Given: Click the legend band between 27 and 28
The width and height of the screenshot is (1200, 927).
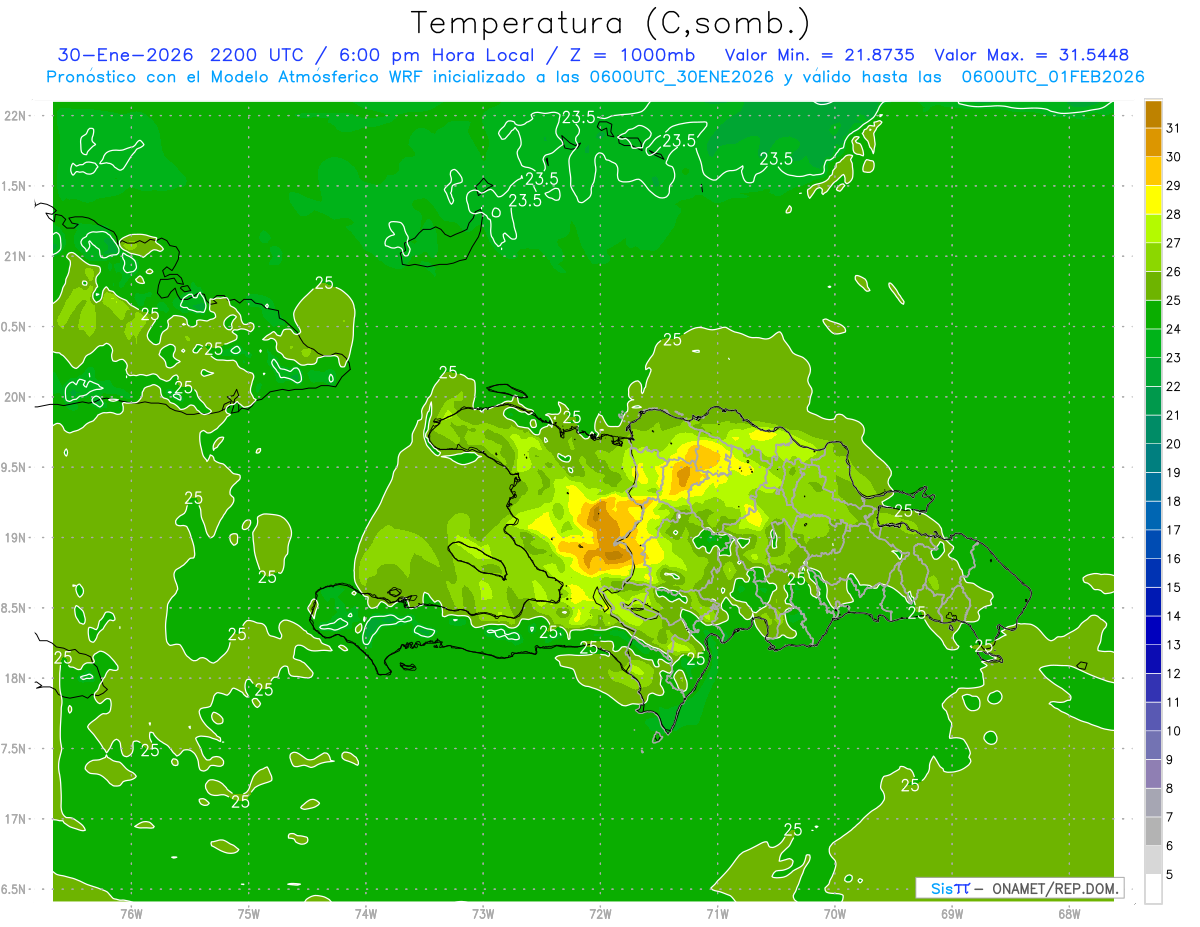Looking at the screenshot, I should pyautogui.click(x=1154, y=228).
